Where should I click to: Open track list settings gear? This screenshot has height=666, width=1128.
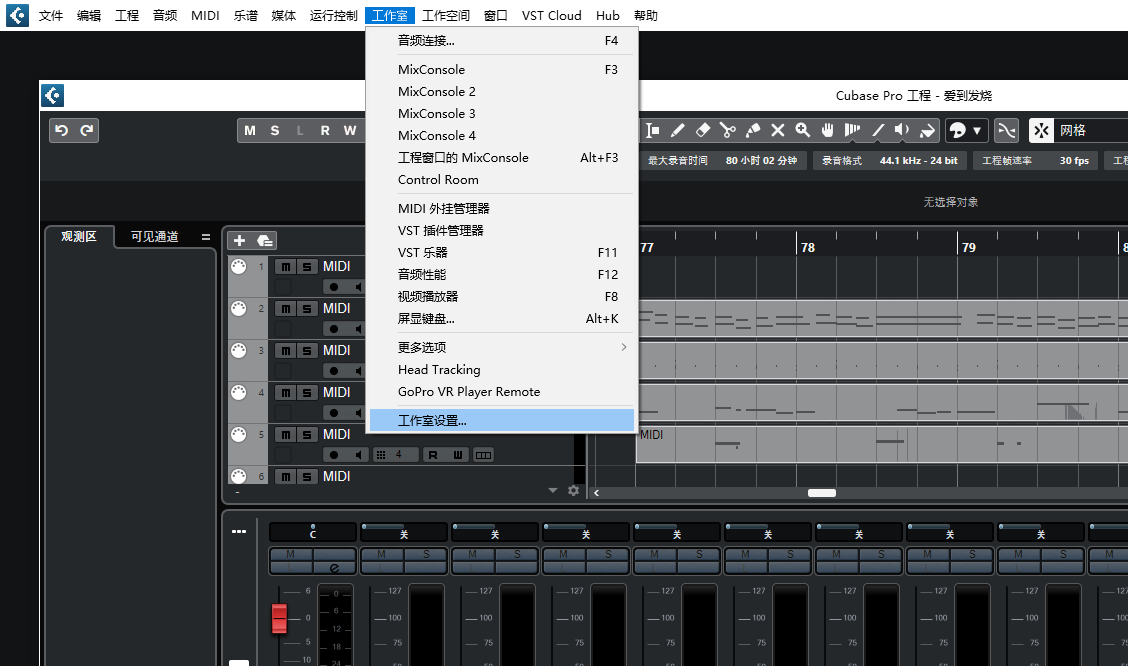pyautogui.click(x=573, y=491)
